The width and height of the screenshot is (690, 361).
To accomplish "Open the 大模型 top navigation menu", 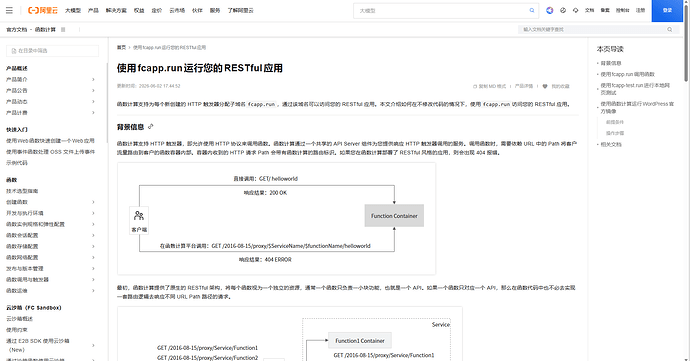I will coord(73,10).
